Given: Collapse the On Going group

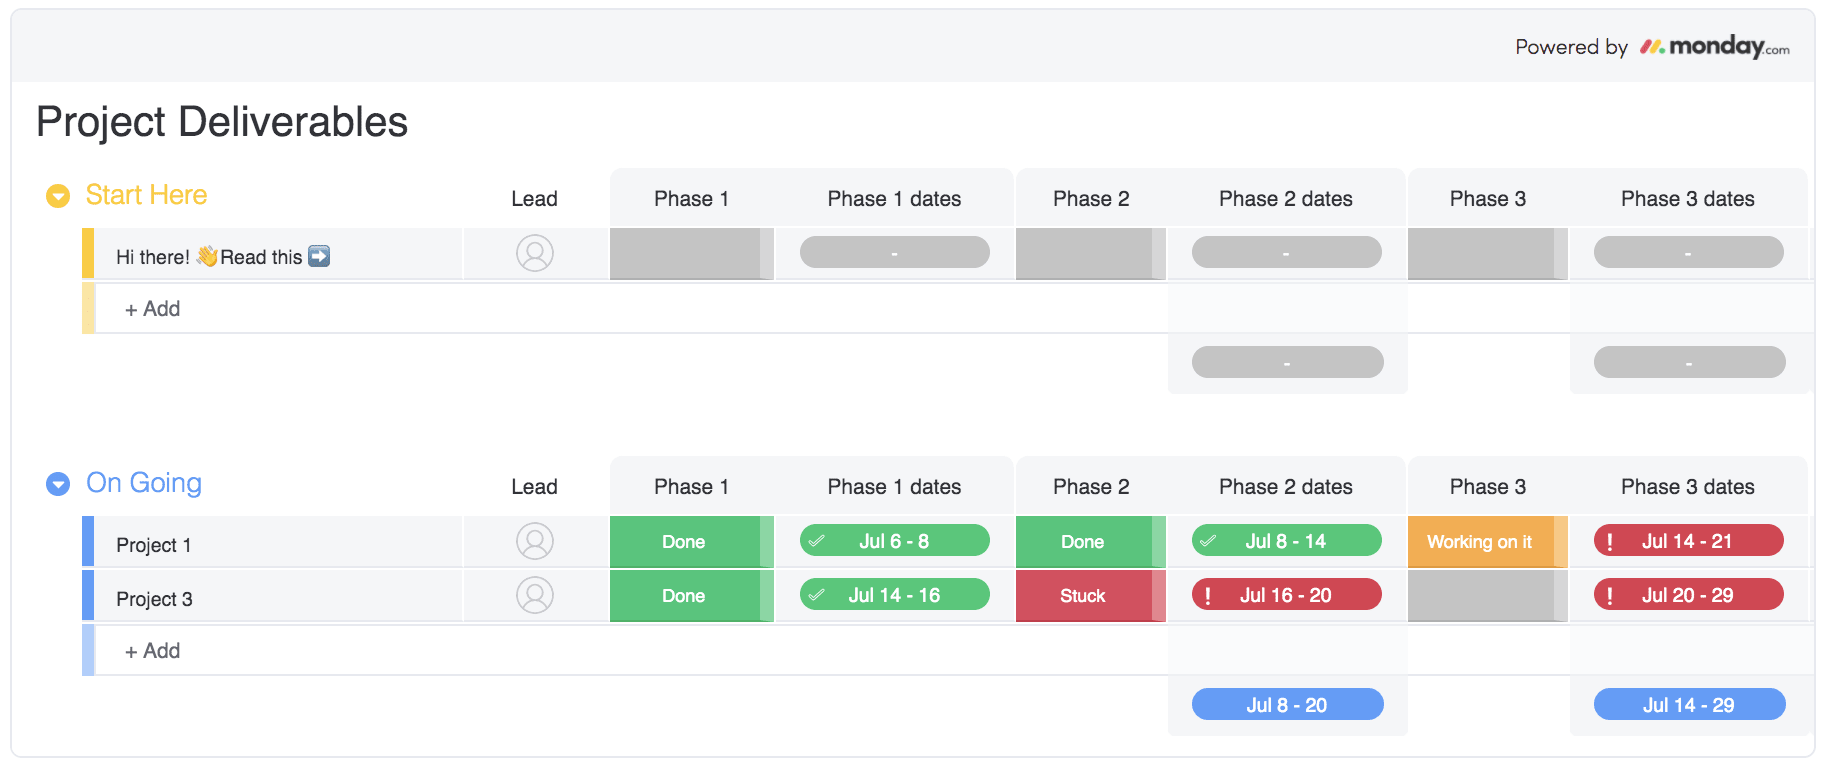Looking at the screenshot, I should (58, 484).
